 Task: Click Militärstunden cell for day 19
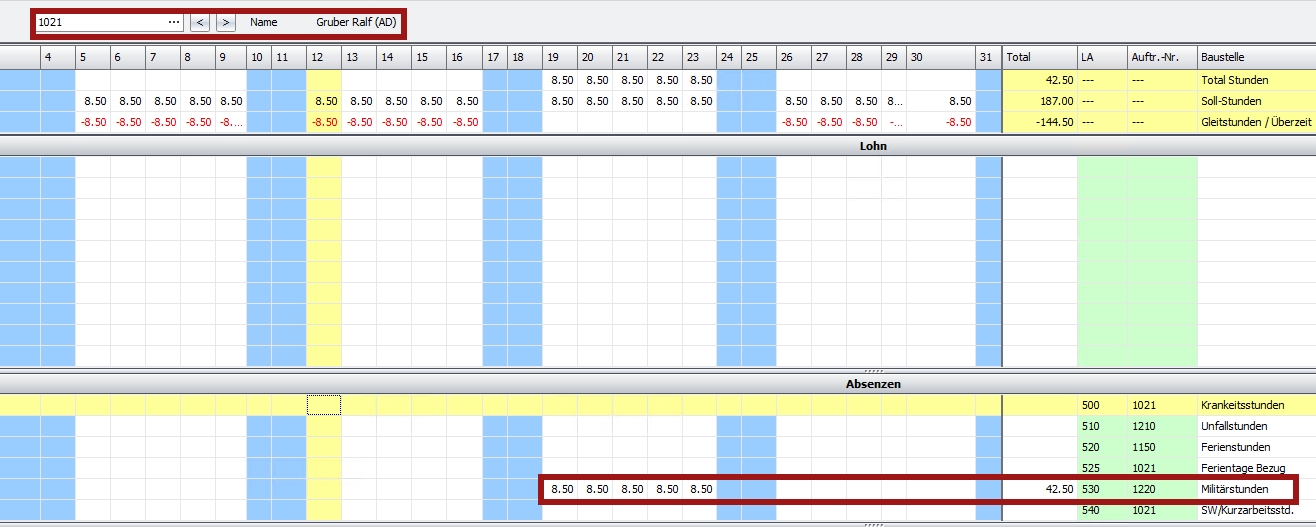(561, 490)
